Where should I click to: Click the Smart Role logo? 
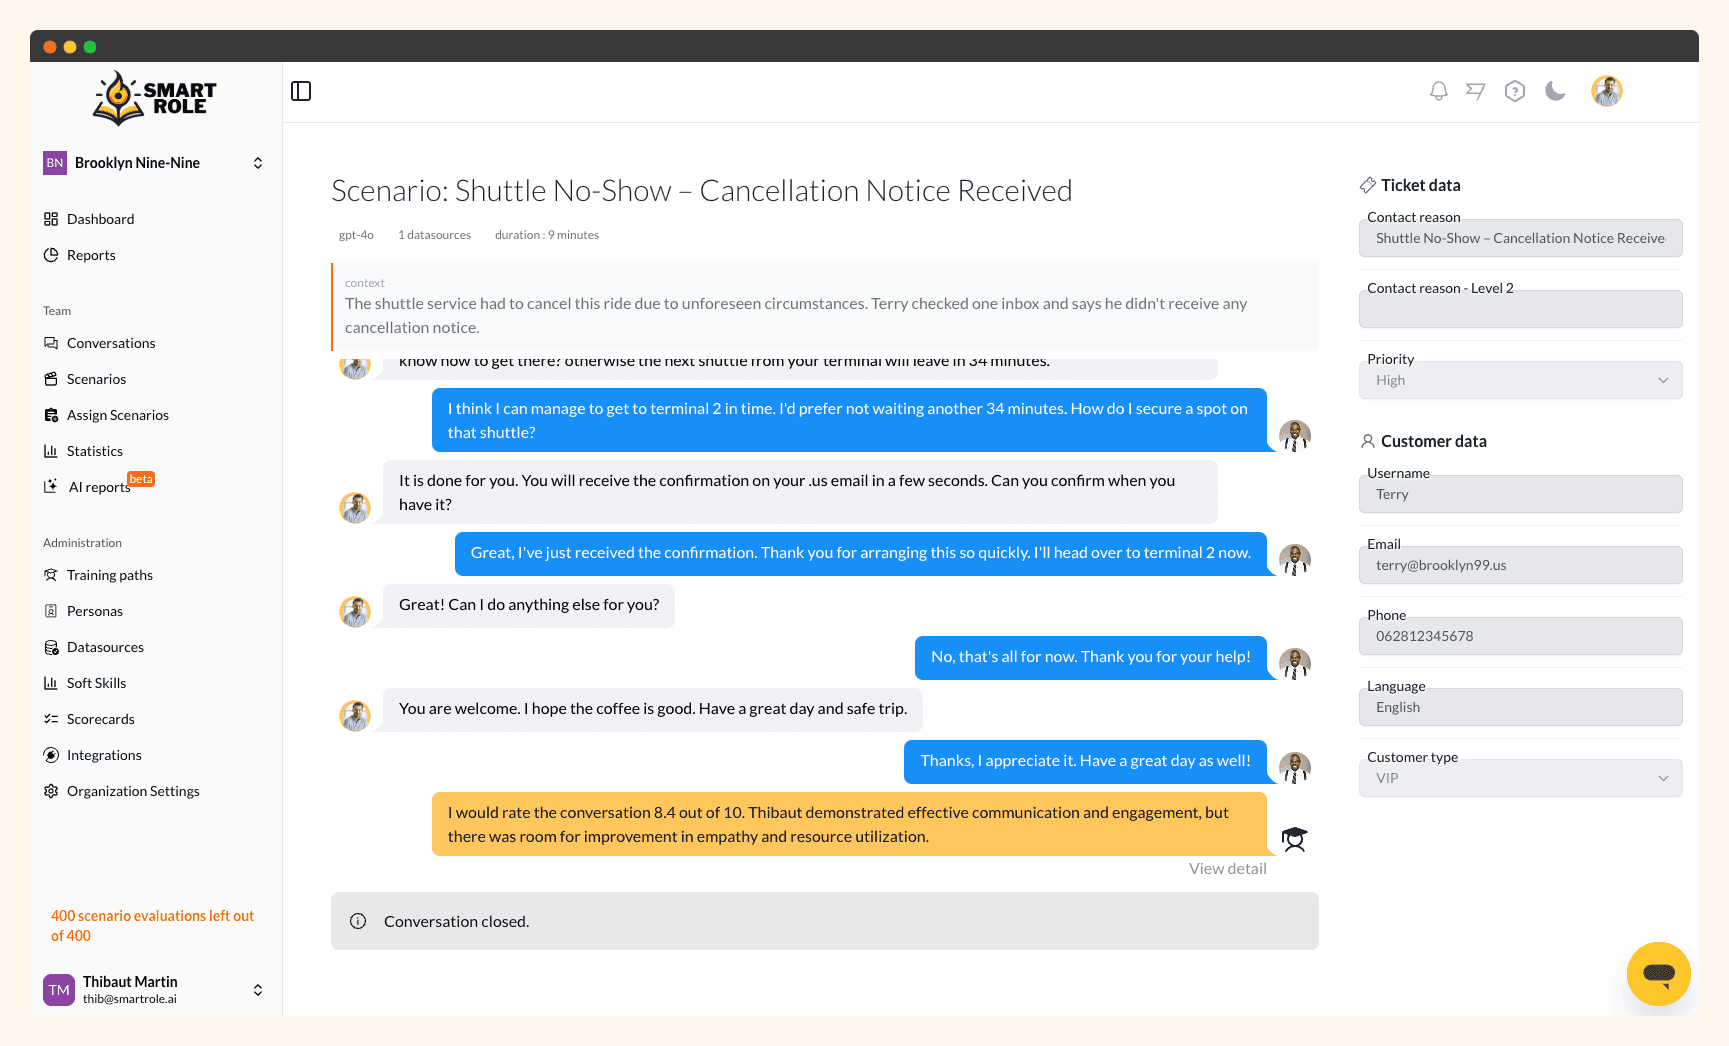coord(155,98)
